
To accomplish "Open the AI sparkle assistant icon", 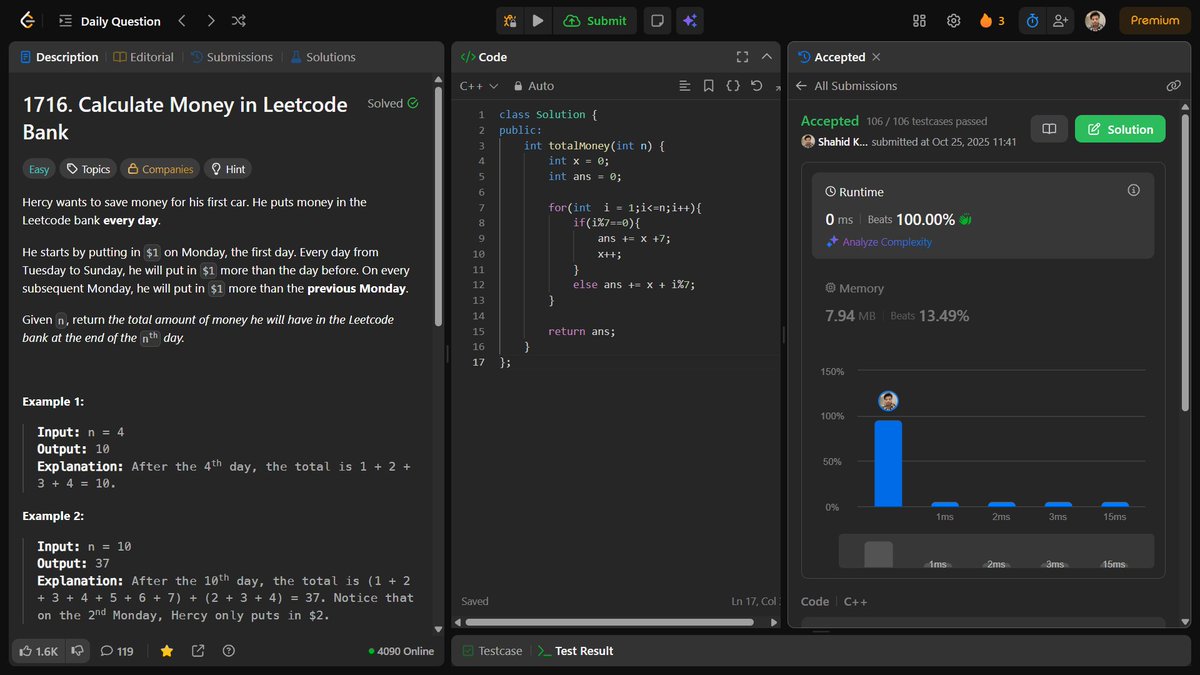I will (x=688, y=20).
